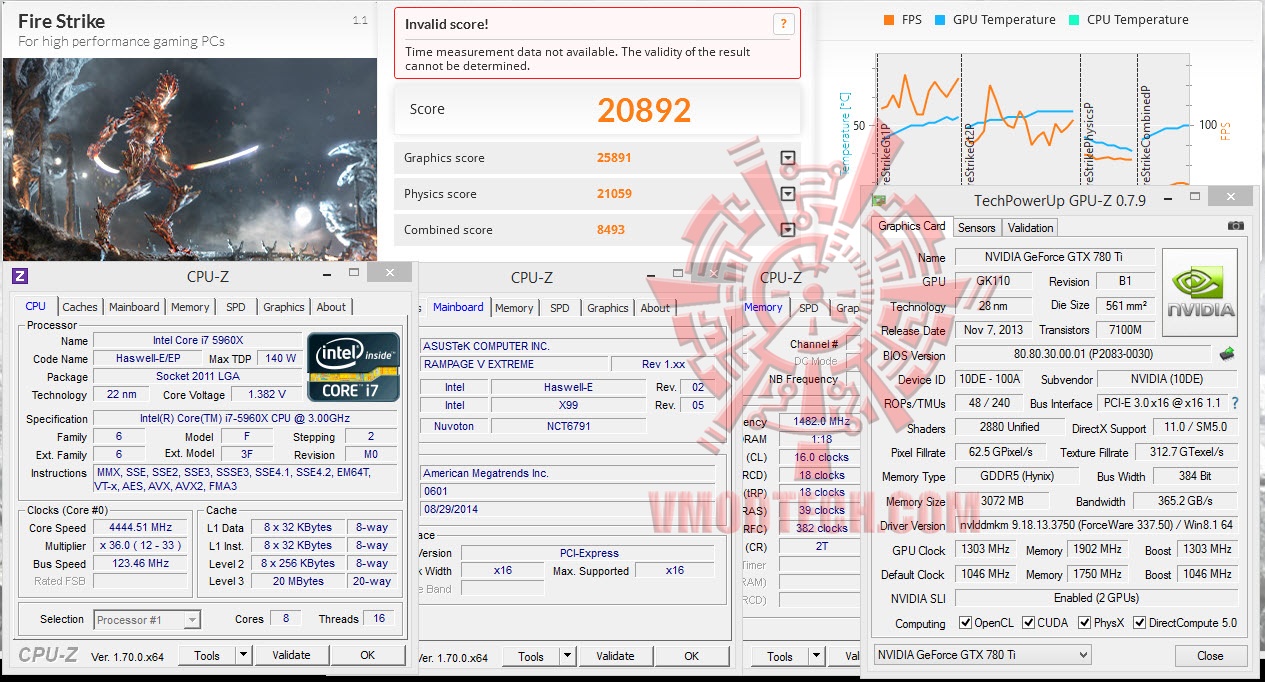The width and height of the screenshot is (1265, 682).
Task: Select SPD tab in third CPU-Z window
Action: coord(809,308)
